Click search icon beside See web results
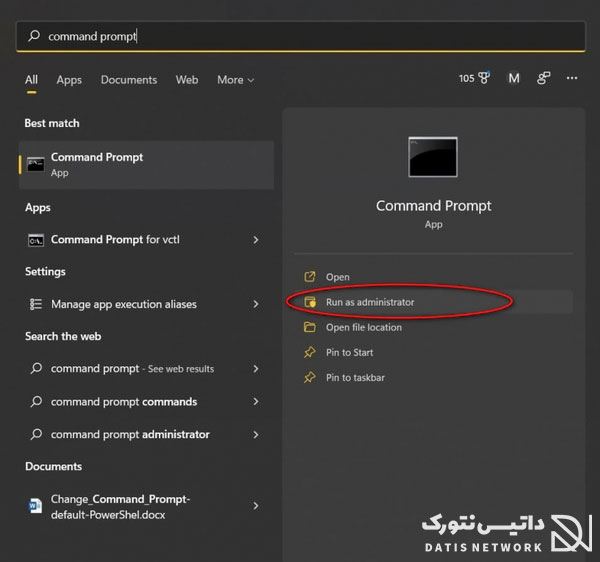Viewport: 600px width, 562px height. click(x=36, y=368)
